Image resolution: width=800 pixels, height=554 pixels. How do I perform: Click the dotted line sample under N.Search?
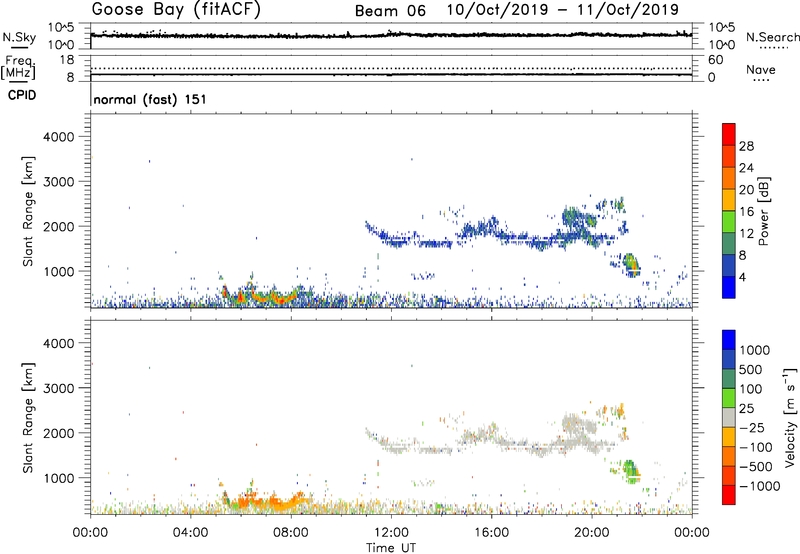[773, 47]
